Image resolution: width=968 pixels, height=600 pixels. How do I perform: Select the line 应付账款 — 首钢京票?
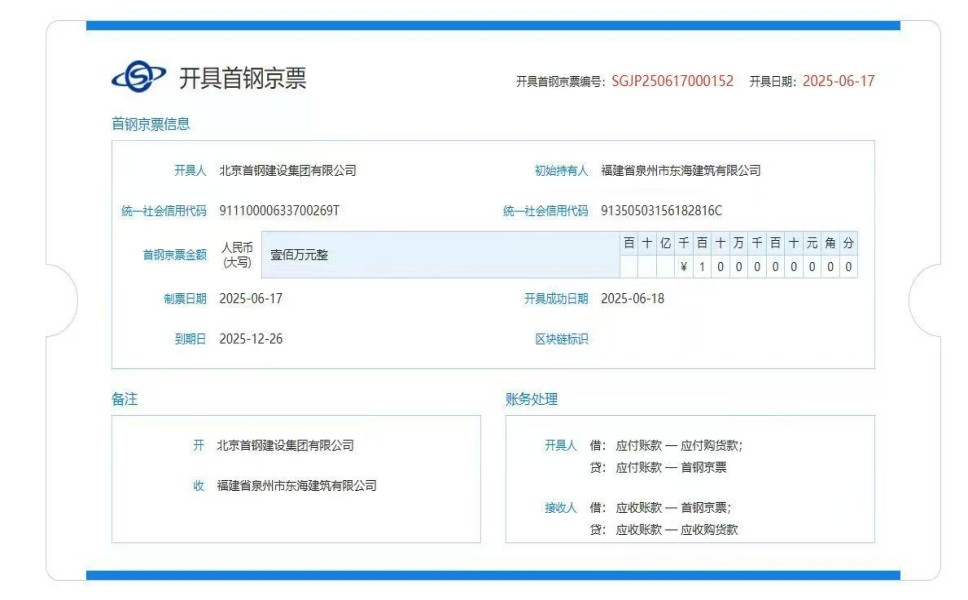(671, 467)
